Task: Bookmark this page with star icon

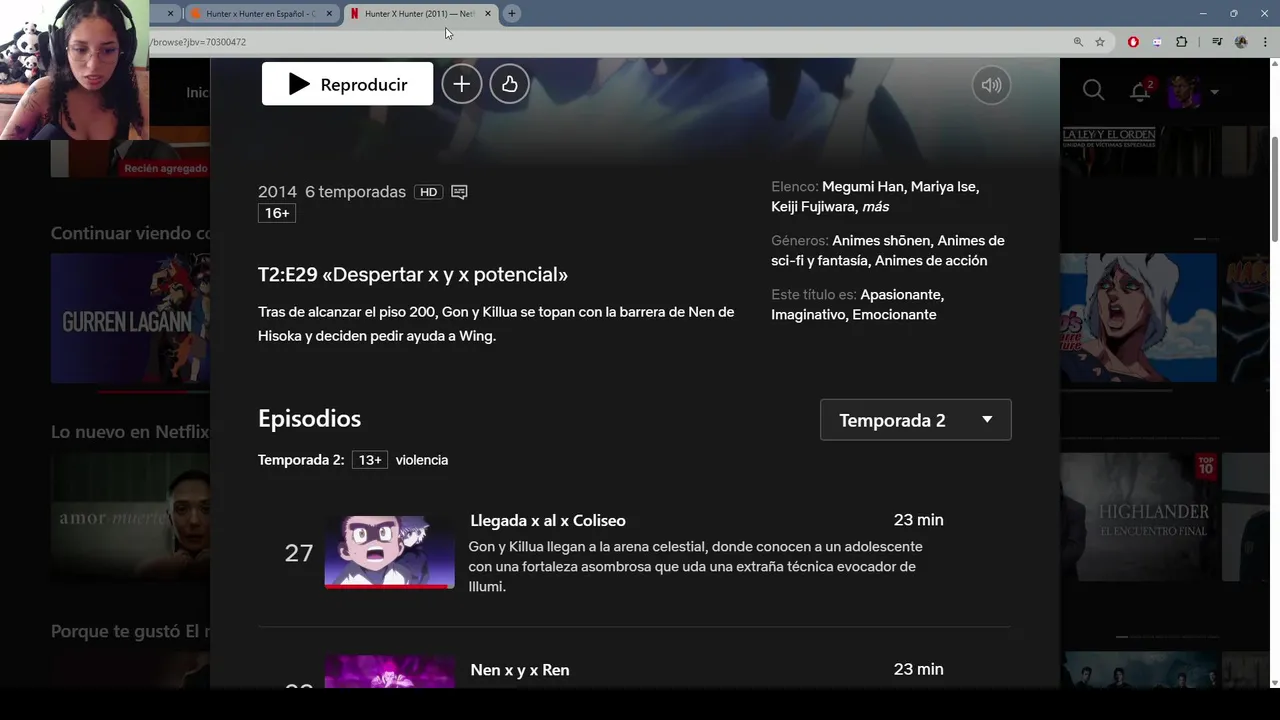Action: [1100, 42]
